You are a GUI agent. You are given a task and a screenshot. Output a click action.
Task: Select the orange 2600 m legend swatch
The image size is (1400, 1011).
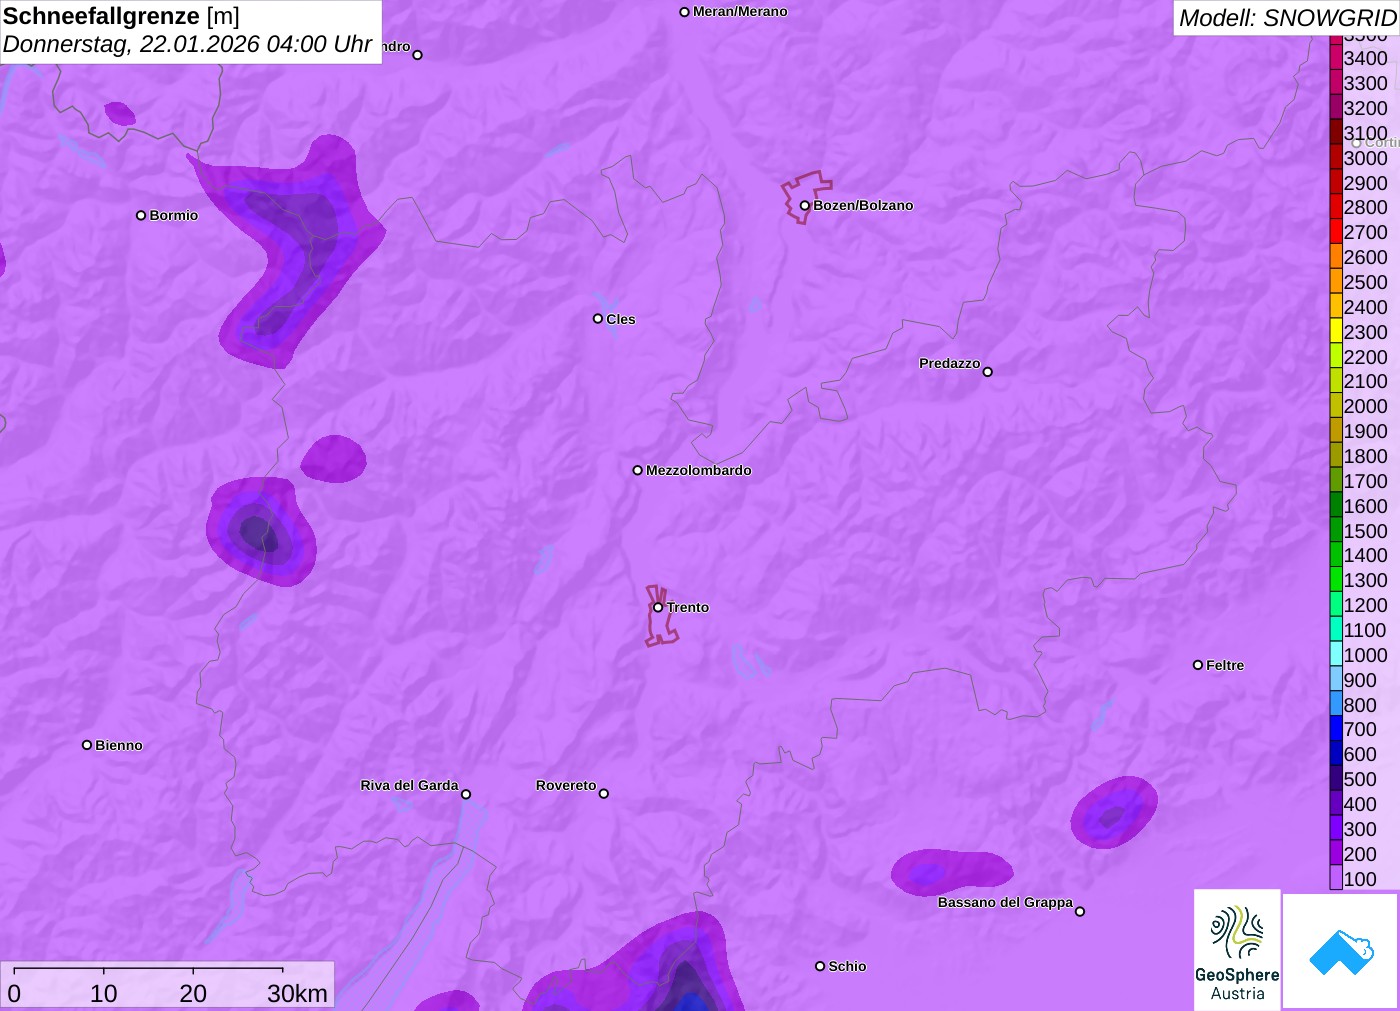tap(1336, 257)
